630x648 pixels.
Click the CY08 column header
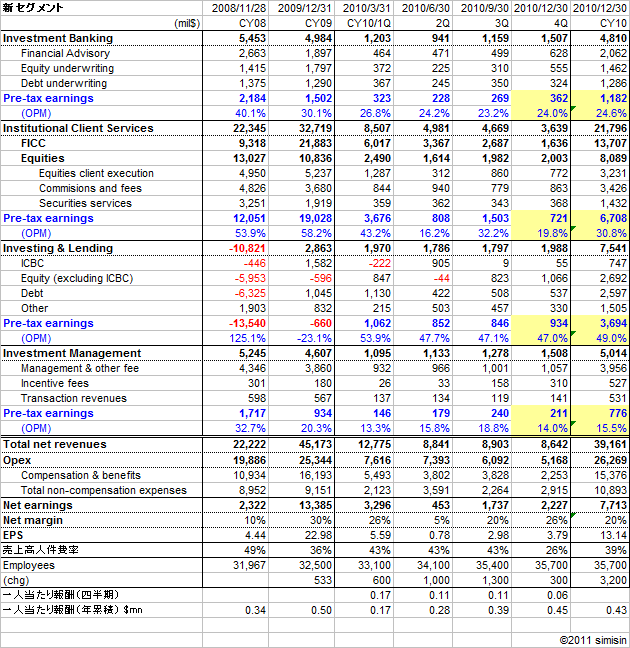pyautogui.click(x=253, y=23)
